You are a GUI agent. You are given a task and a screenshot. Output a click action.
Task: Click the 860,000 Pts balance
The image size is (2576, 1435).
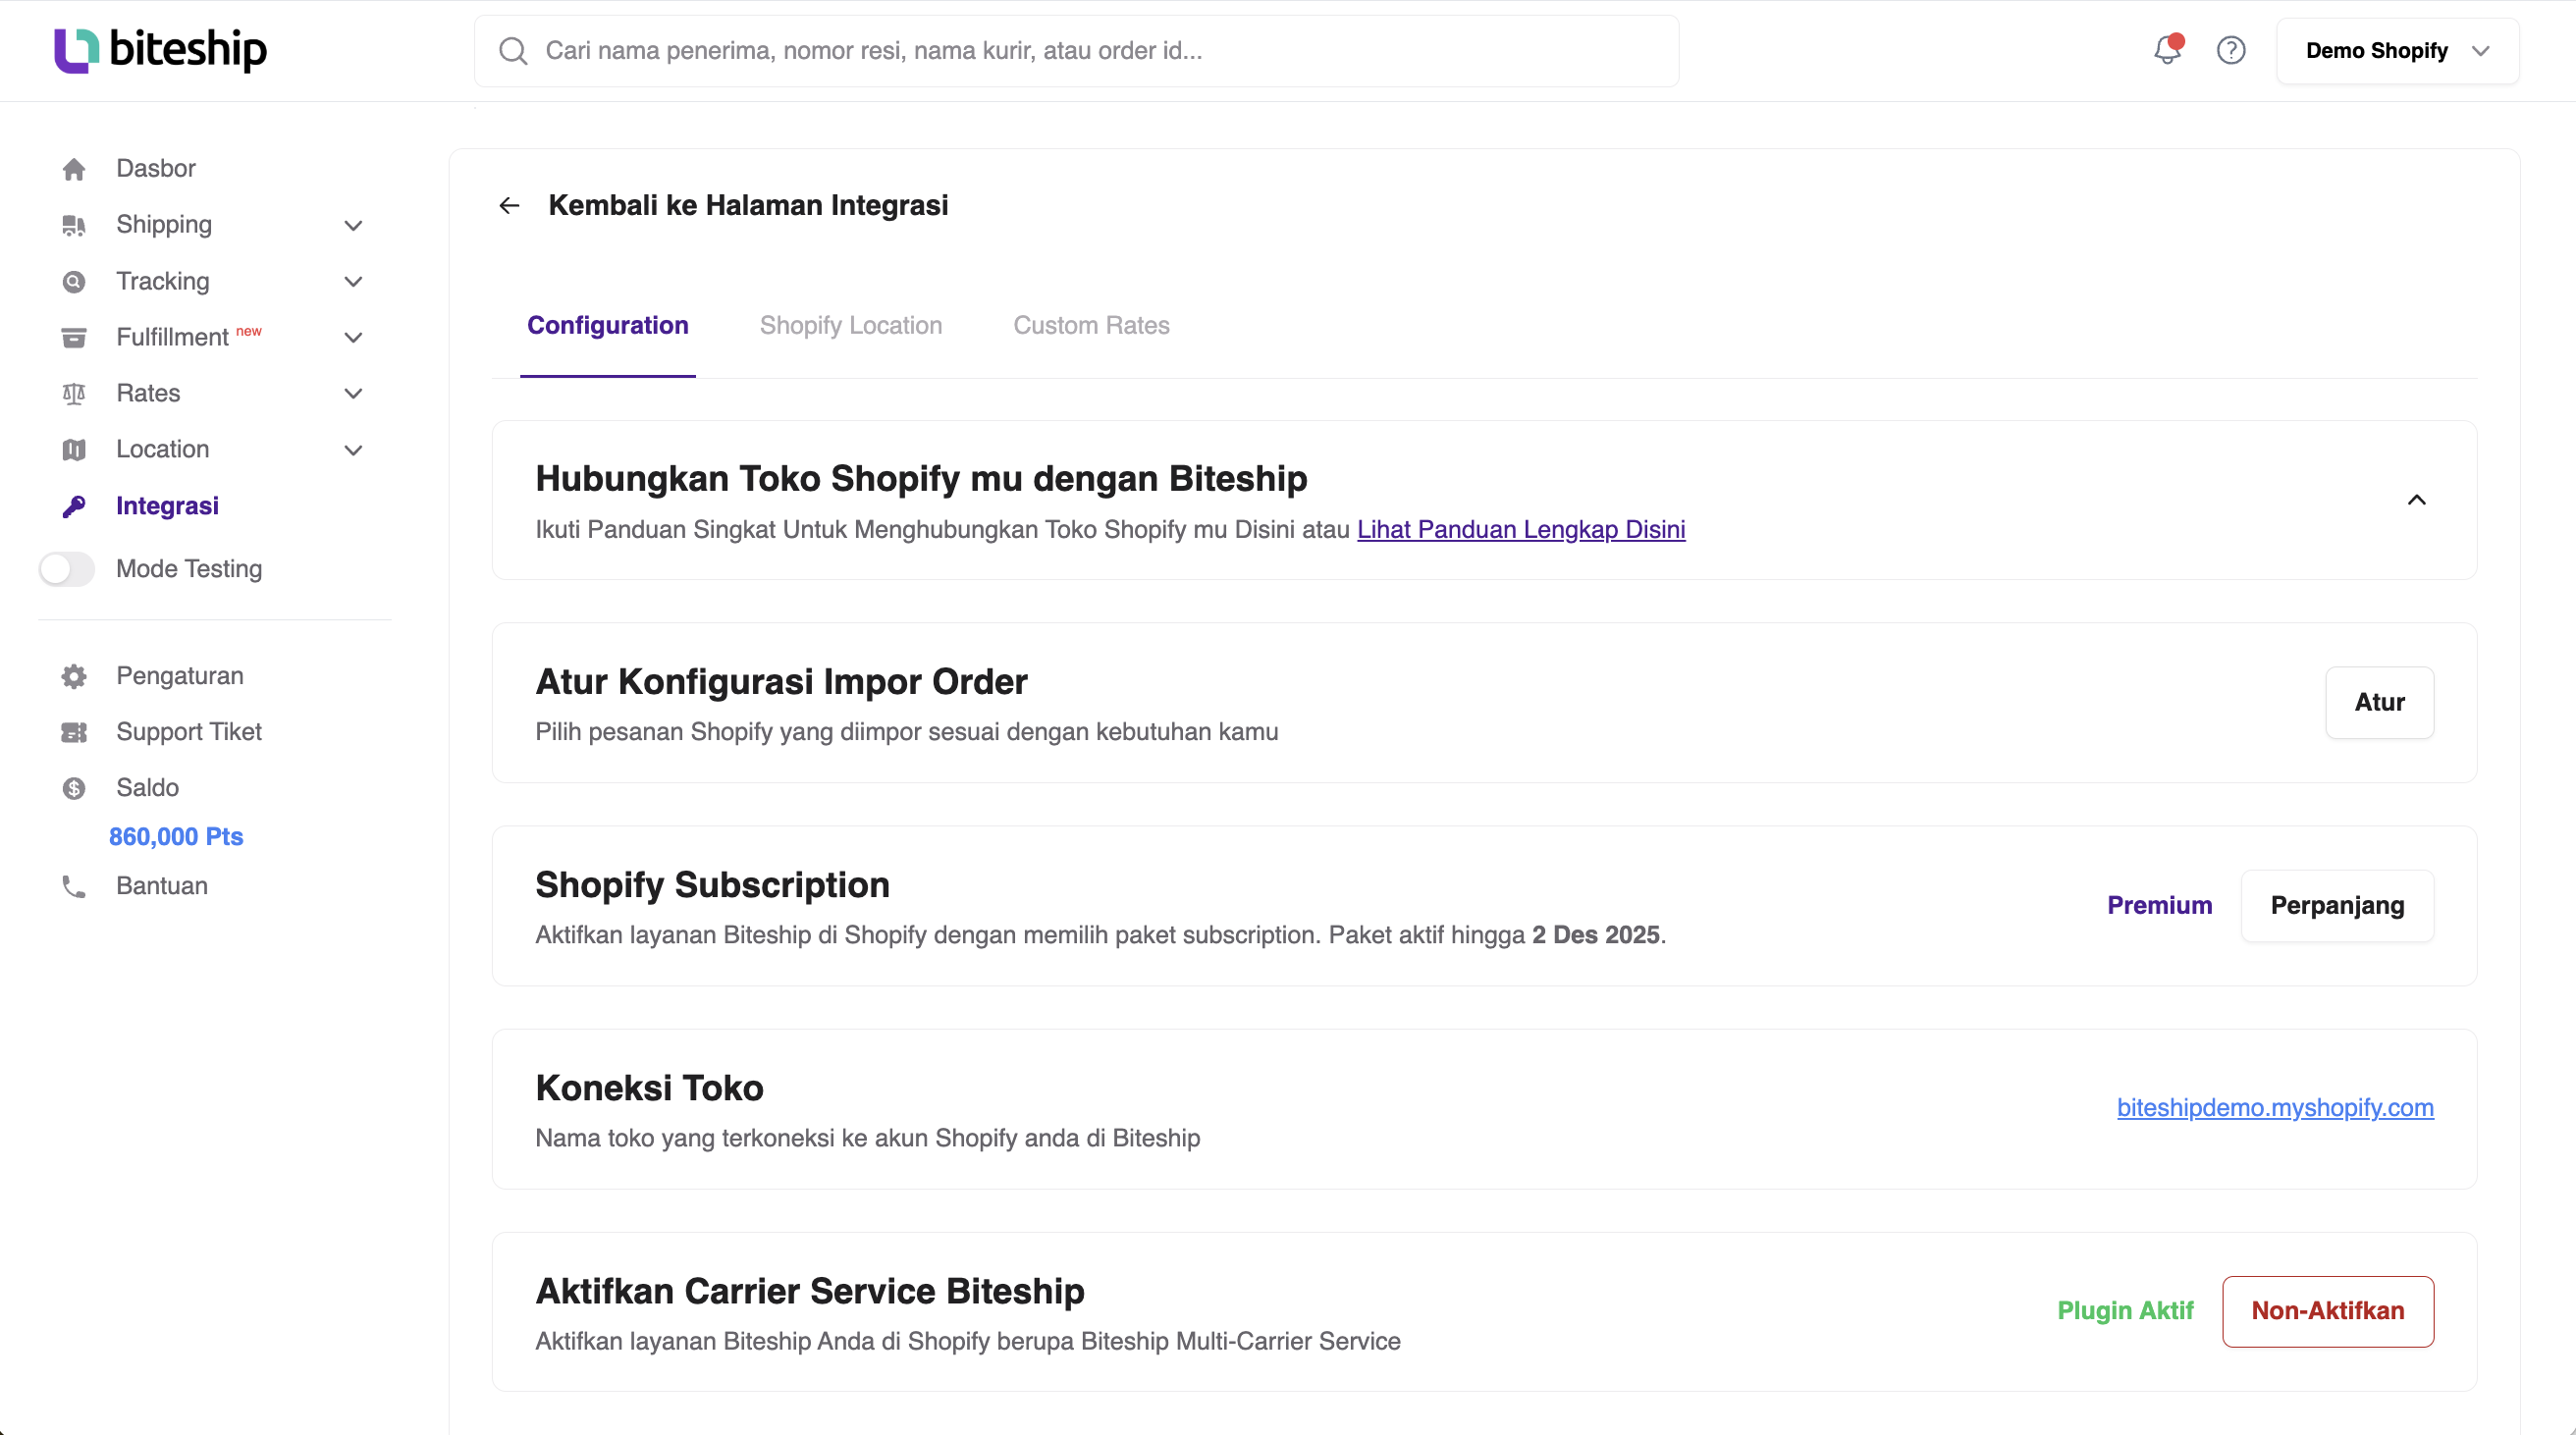click(176, 837)
